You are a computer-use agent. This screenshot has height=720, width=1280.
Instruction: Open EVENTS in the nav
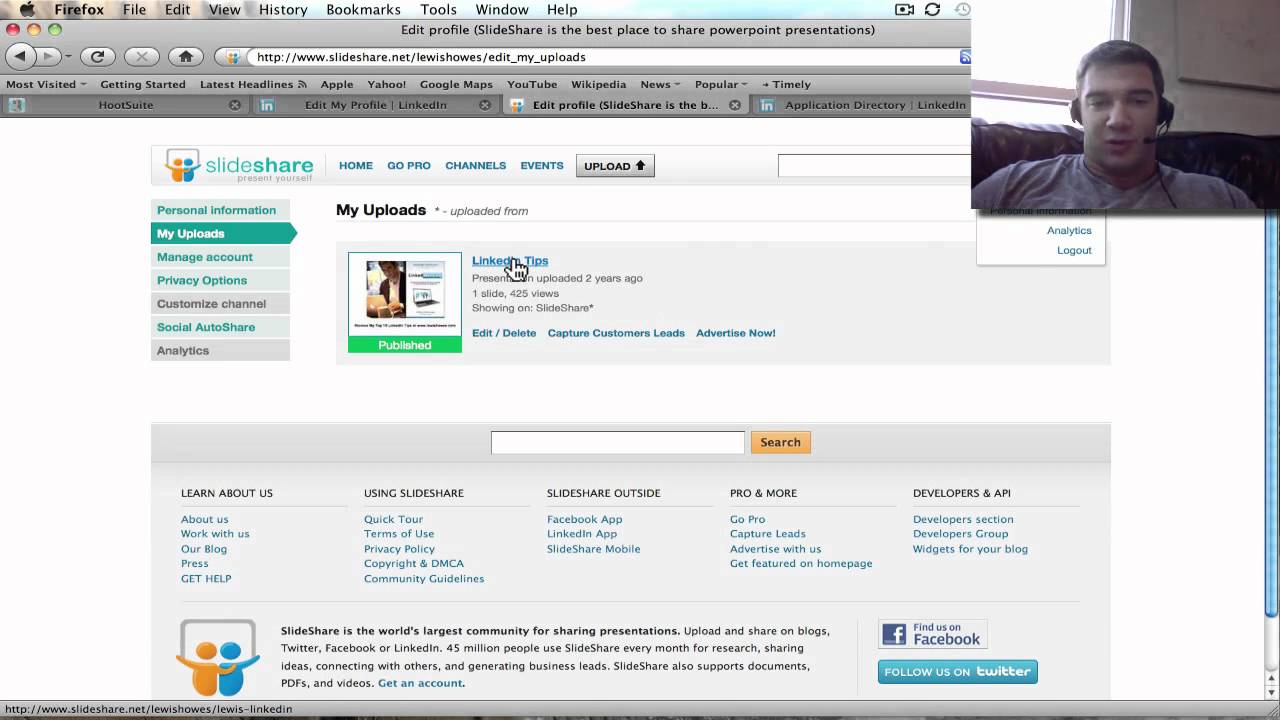point(542,166)
